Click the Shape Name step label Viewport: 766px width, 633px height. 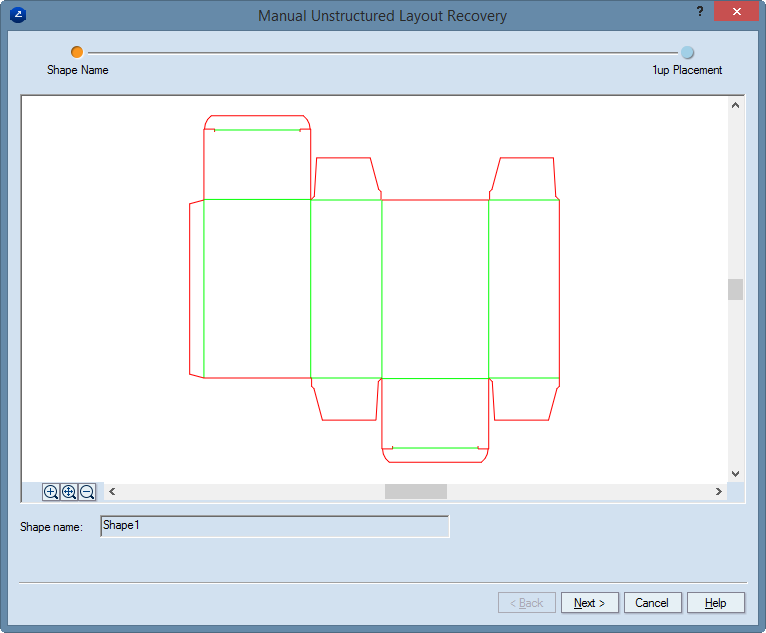(78, 70)
